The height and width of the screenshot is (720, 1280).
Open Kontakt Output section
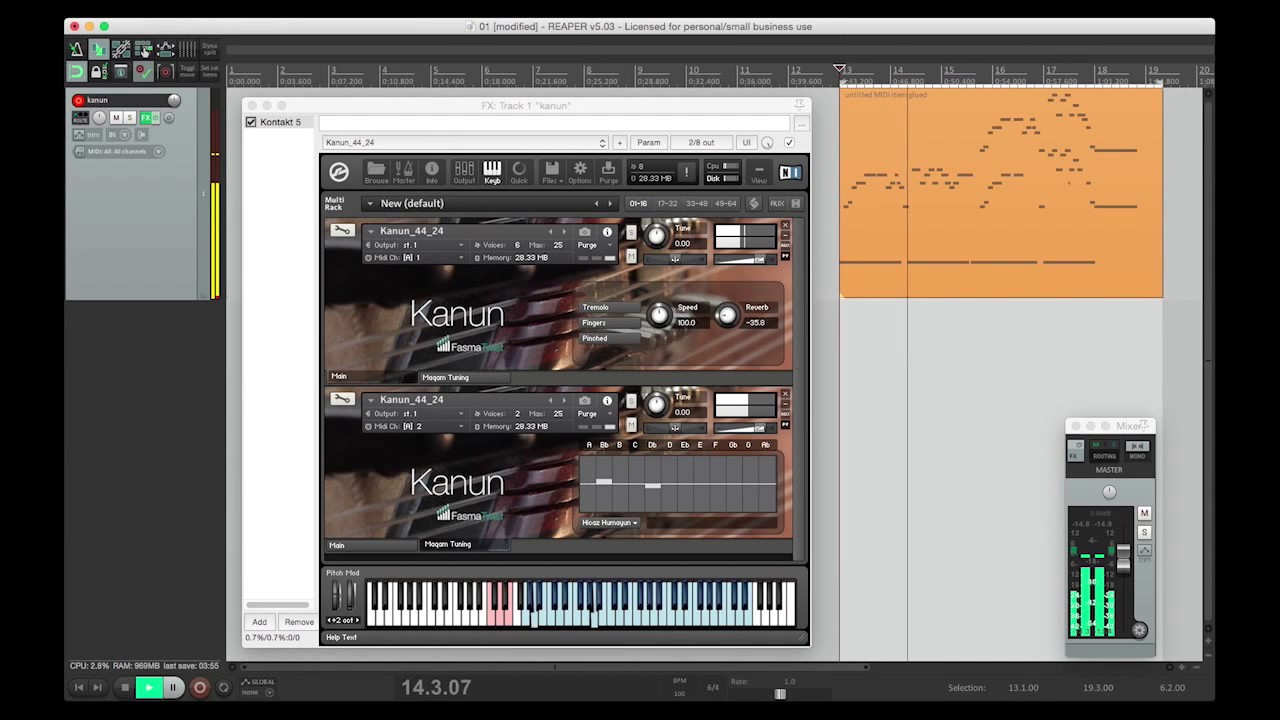tap(464, 172)
